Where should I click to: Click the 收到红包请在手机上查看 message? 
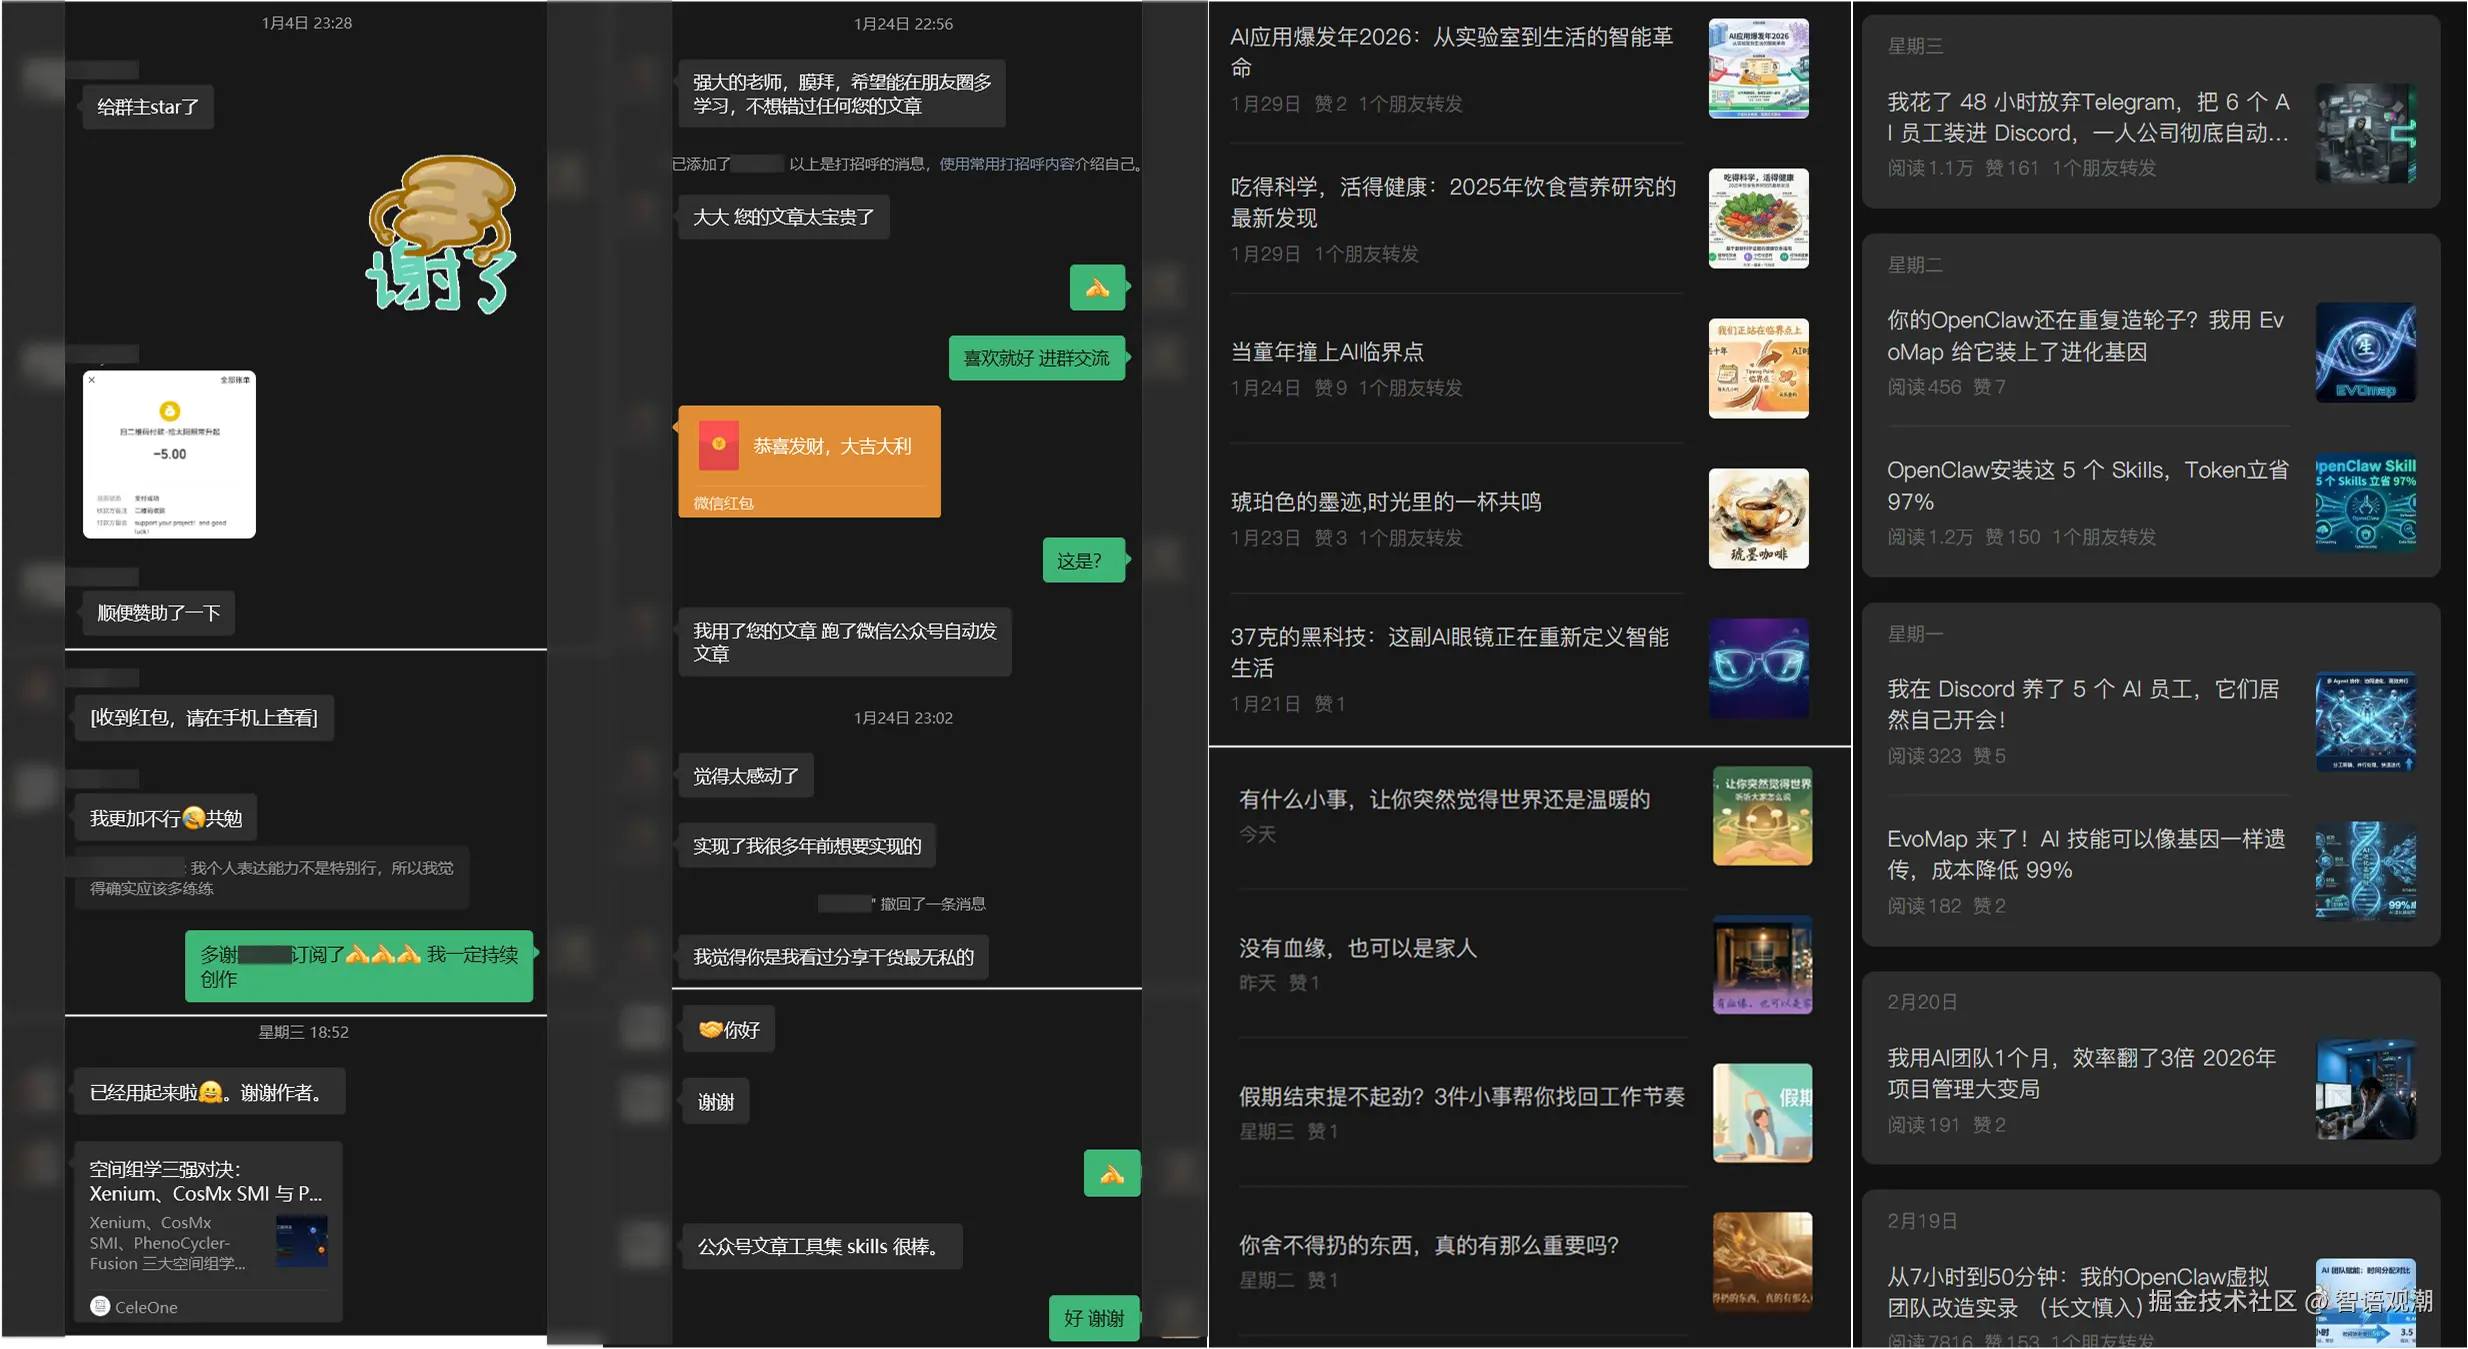(x=203, y=717)
